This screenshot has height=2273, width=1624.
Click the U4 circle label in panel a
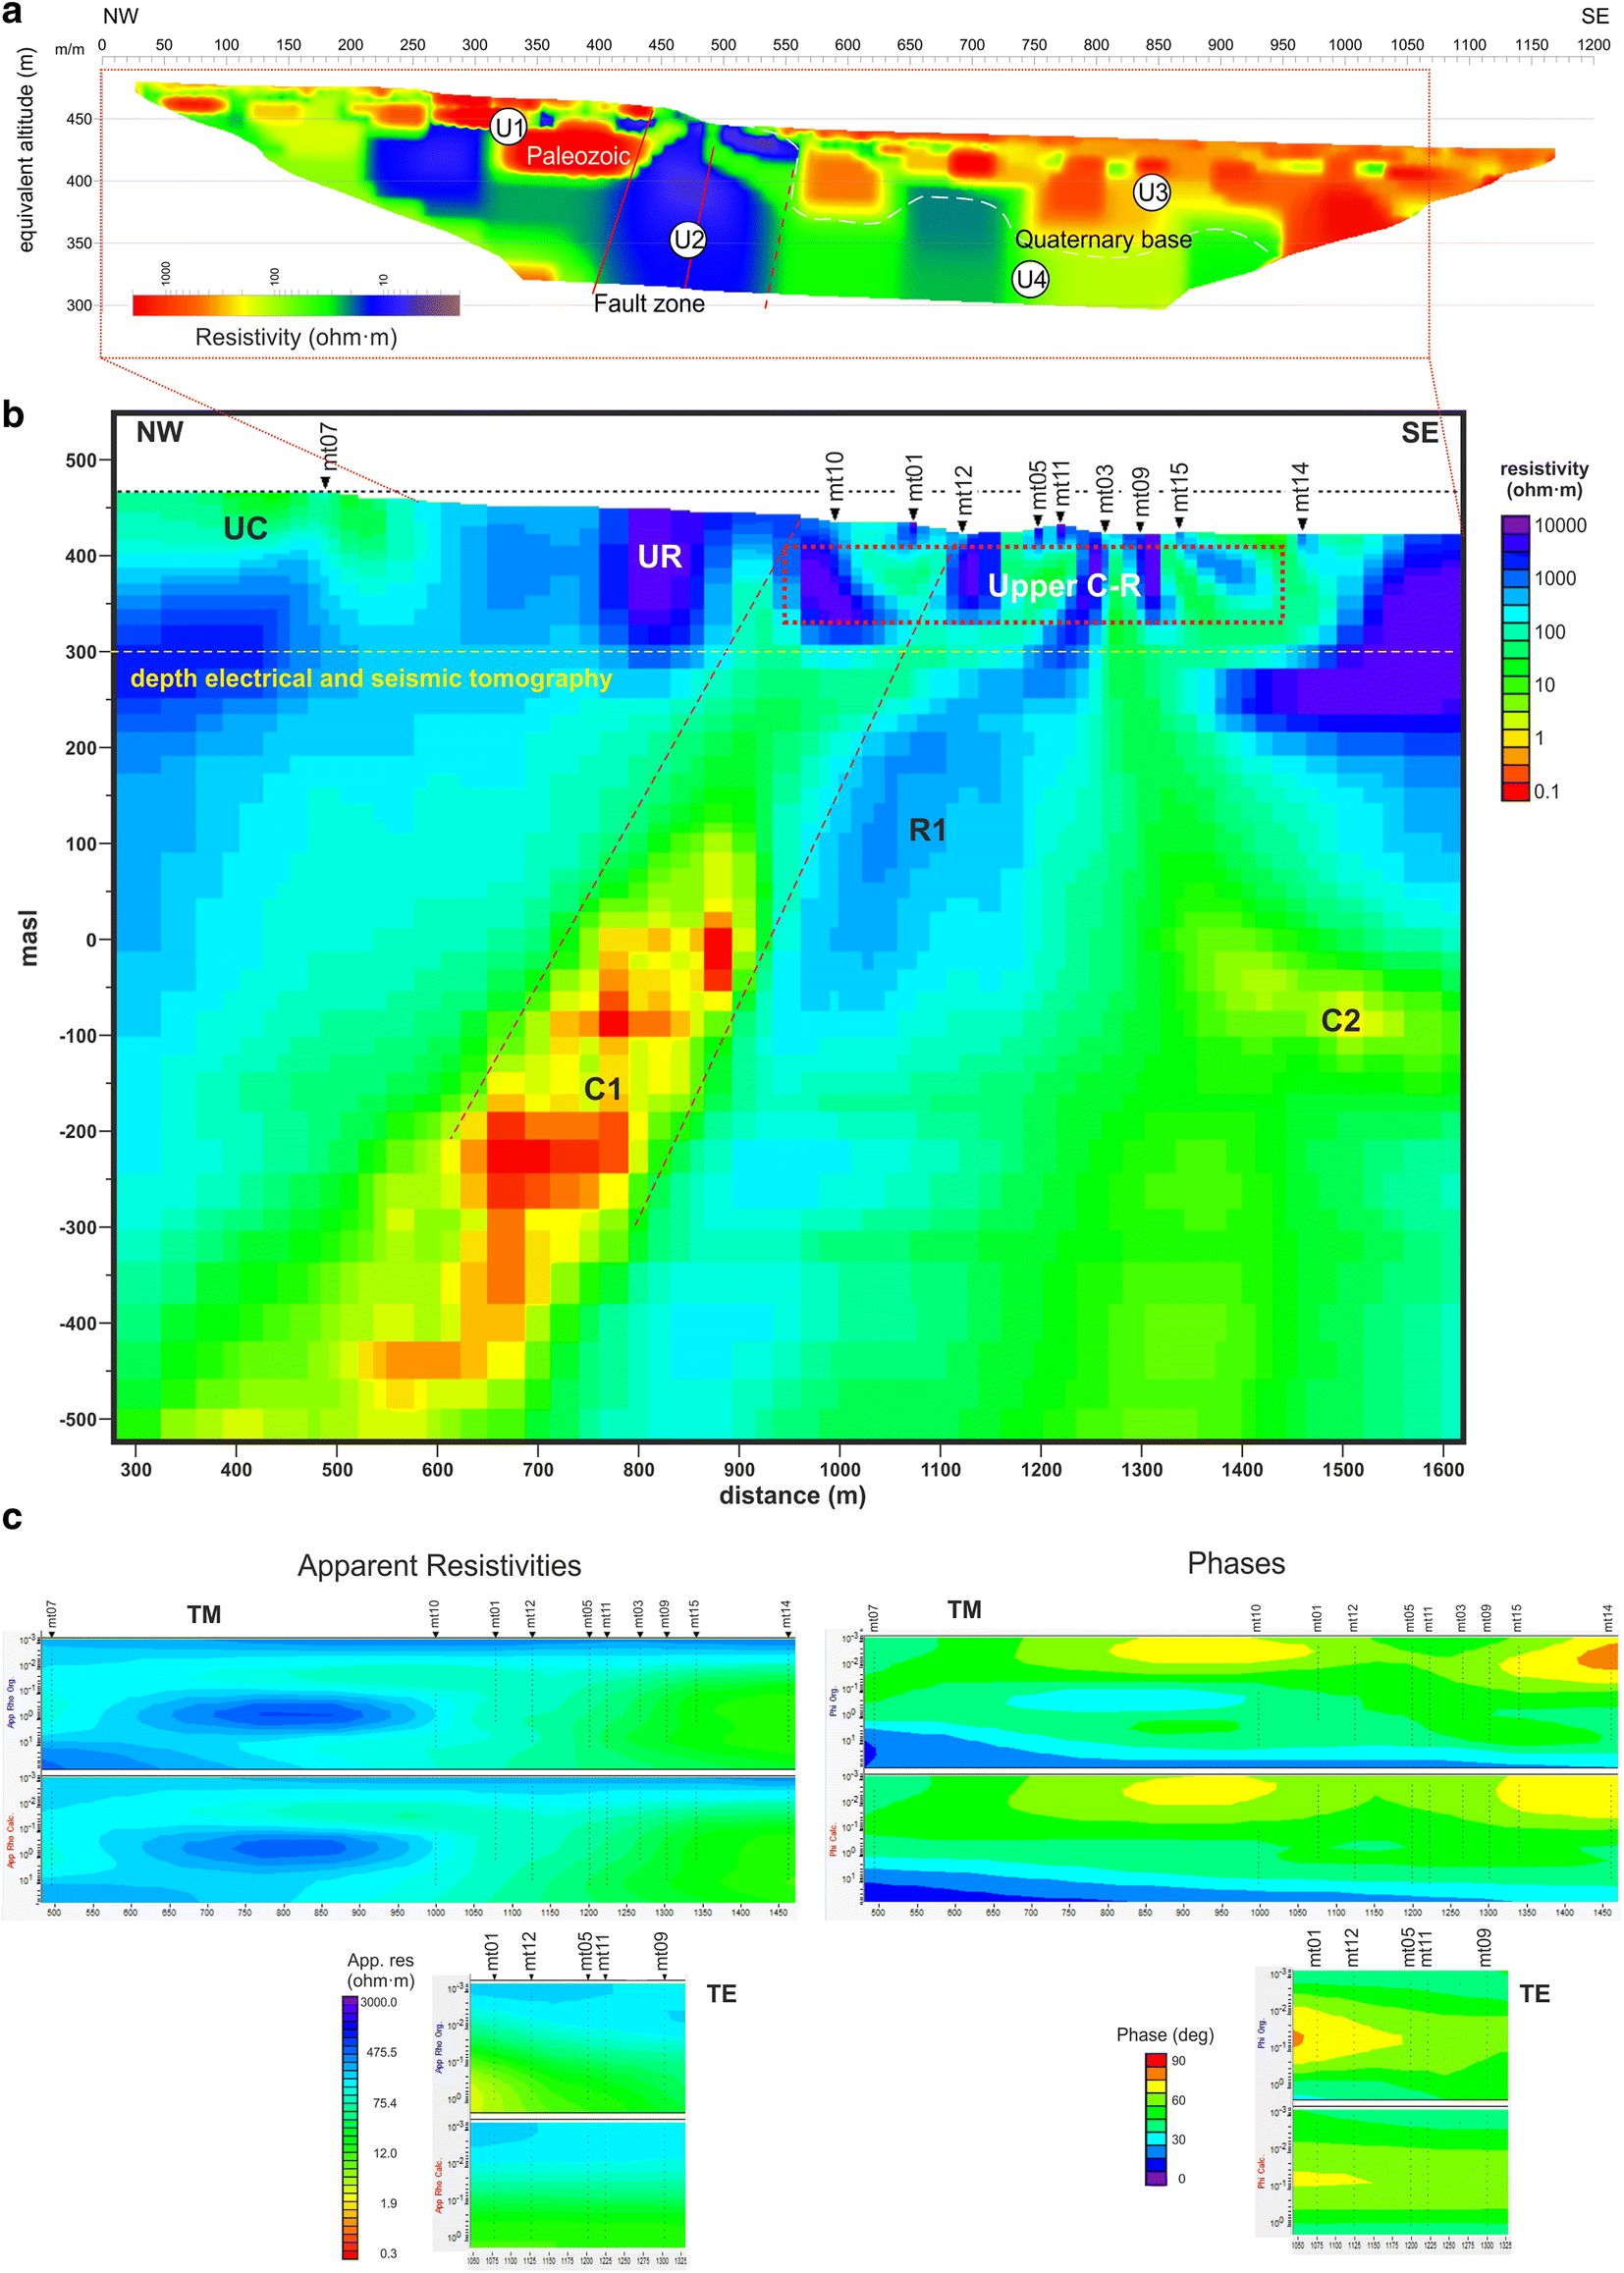1030,279
